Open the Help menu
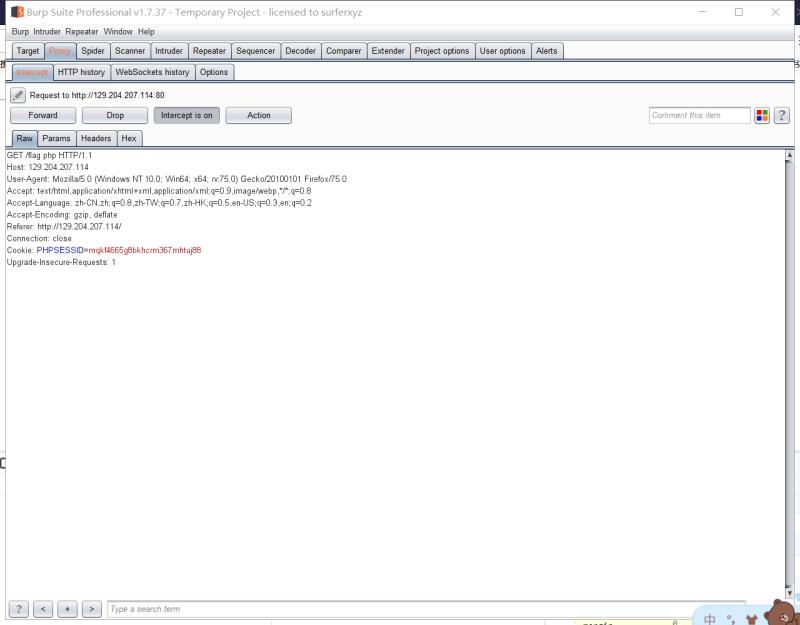Screen dimensions: 800x625 (146, 32)
